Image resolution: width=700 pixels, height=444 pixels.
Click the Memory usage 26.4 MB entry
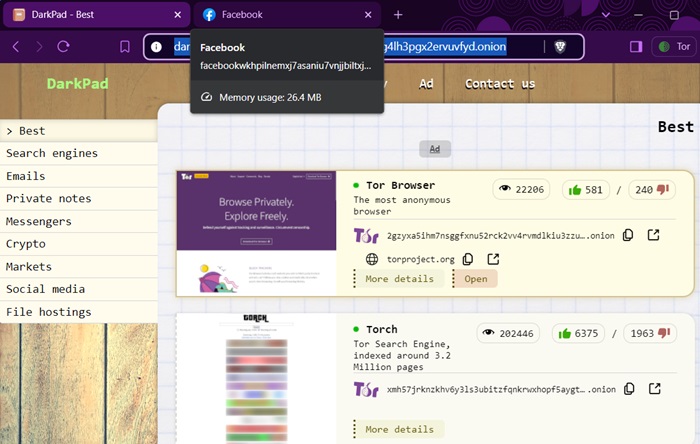click(x=287, y=97)
